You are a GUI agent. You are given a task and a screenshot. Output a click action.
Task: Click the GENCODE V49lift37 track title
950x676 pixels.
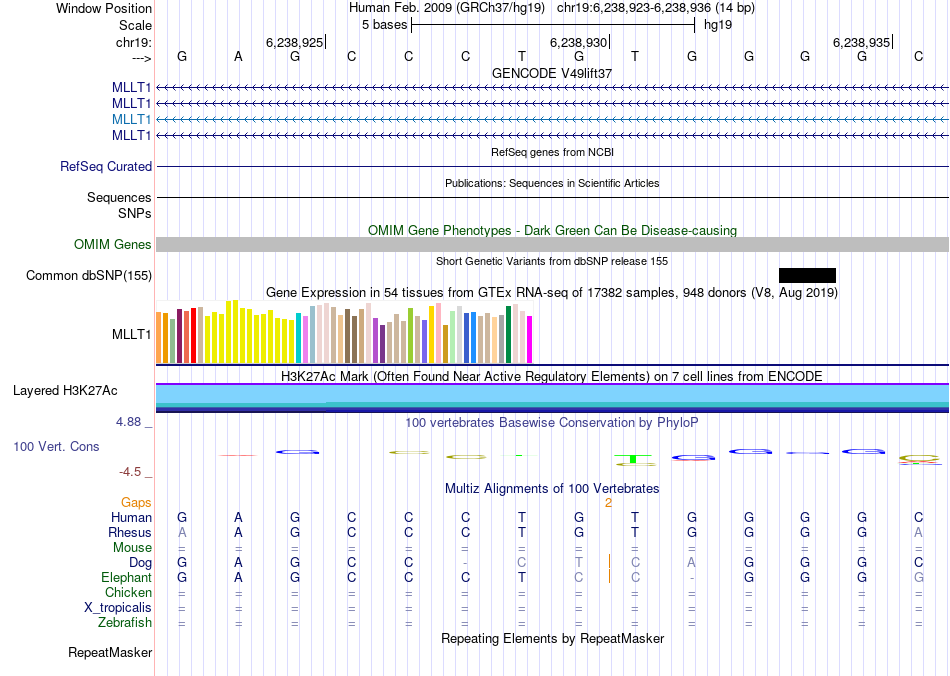tap(552, 74)
